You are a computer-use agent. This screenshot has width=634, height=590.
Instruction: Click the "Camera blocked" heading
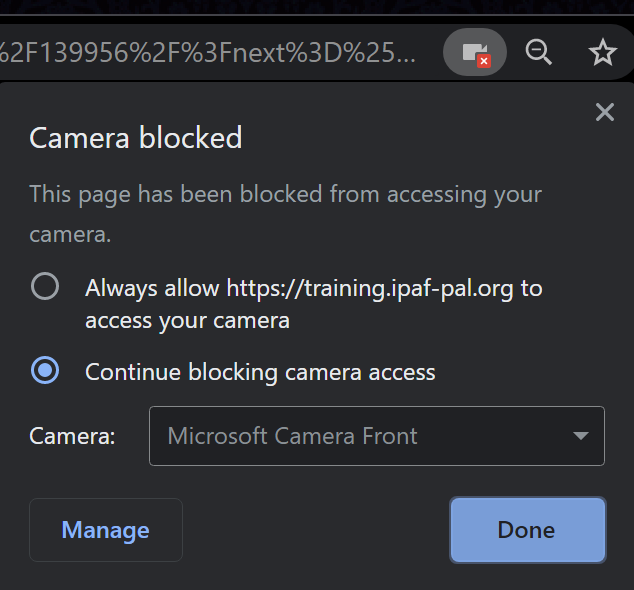tap(135, 137)
